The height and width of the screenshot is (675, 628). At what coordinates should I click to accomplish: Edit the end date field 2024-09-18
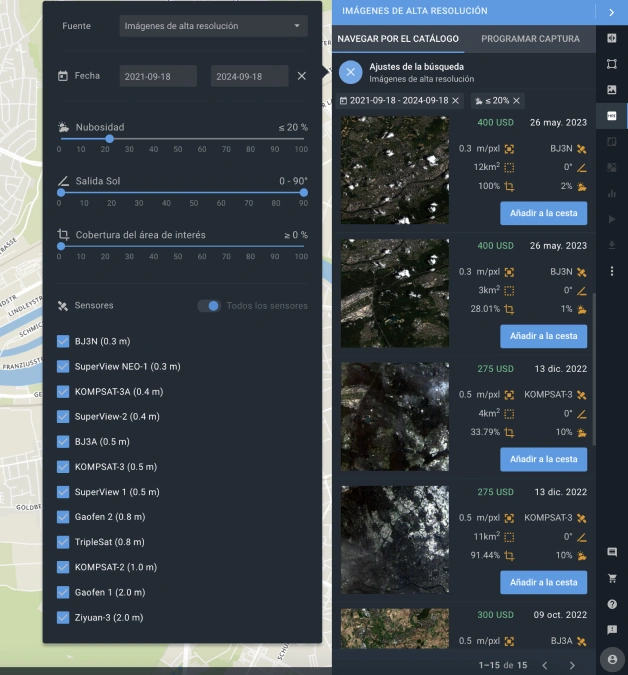(x=249, y=76)
